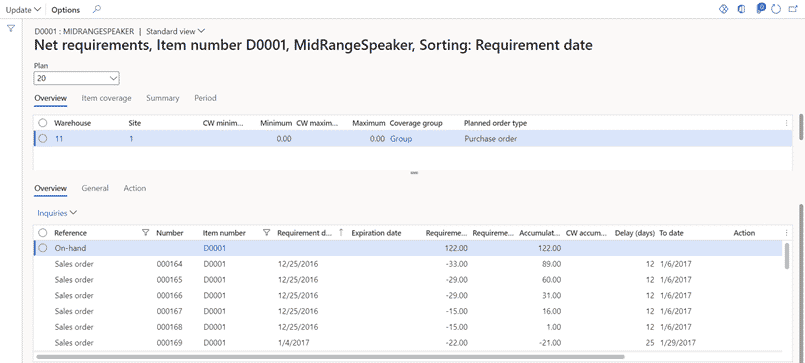The image size is (805, 363).
Task: Click Action column header
Action: pyautogui.click(x=744, y=233)
